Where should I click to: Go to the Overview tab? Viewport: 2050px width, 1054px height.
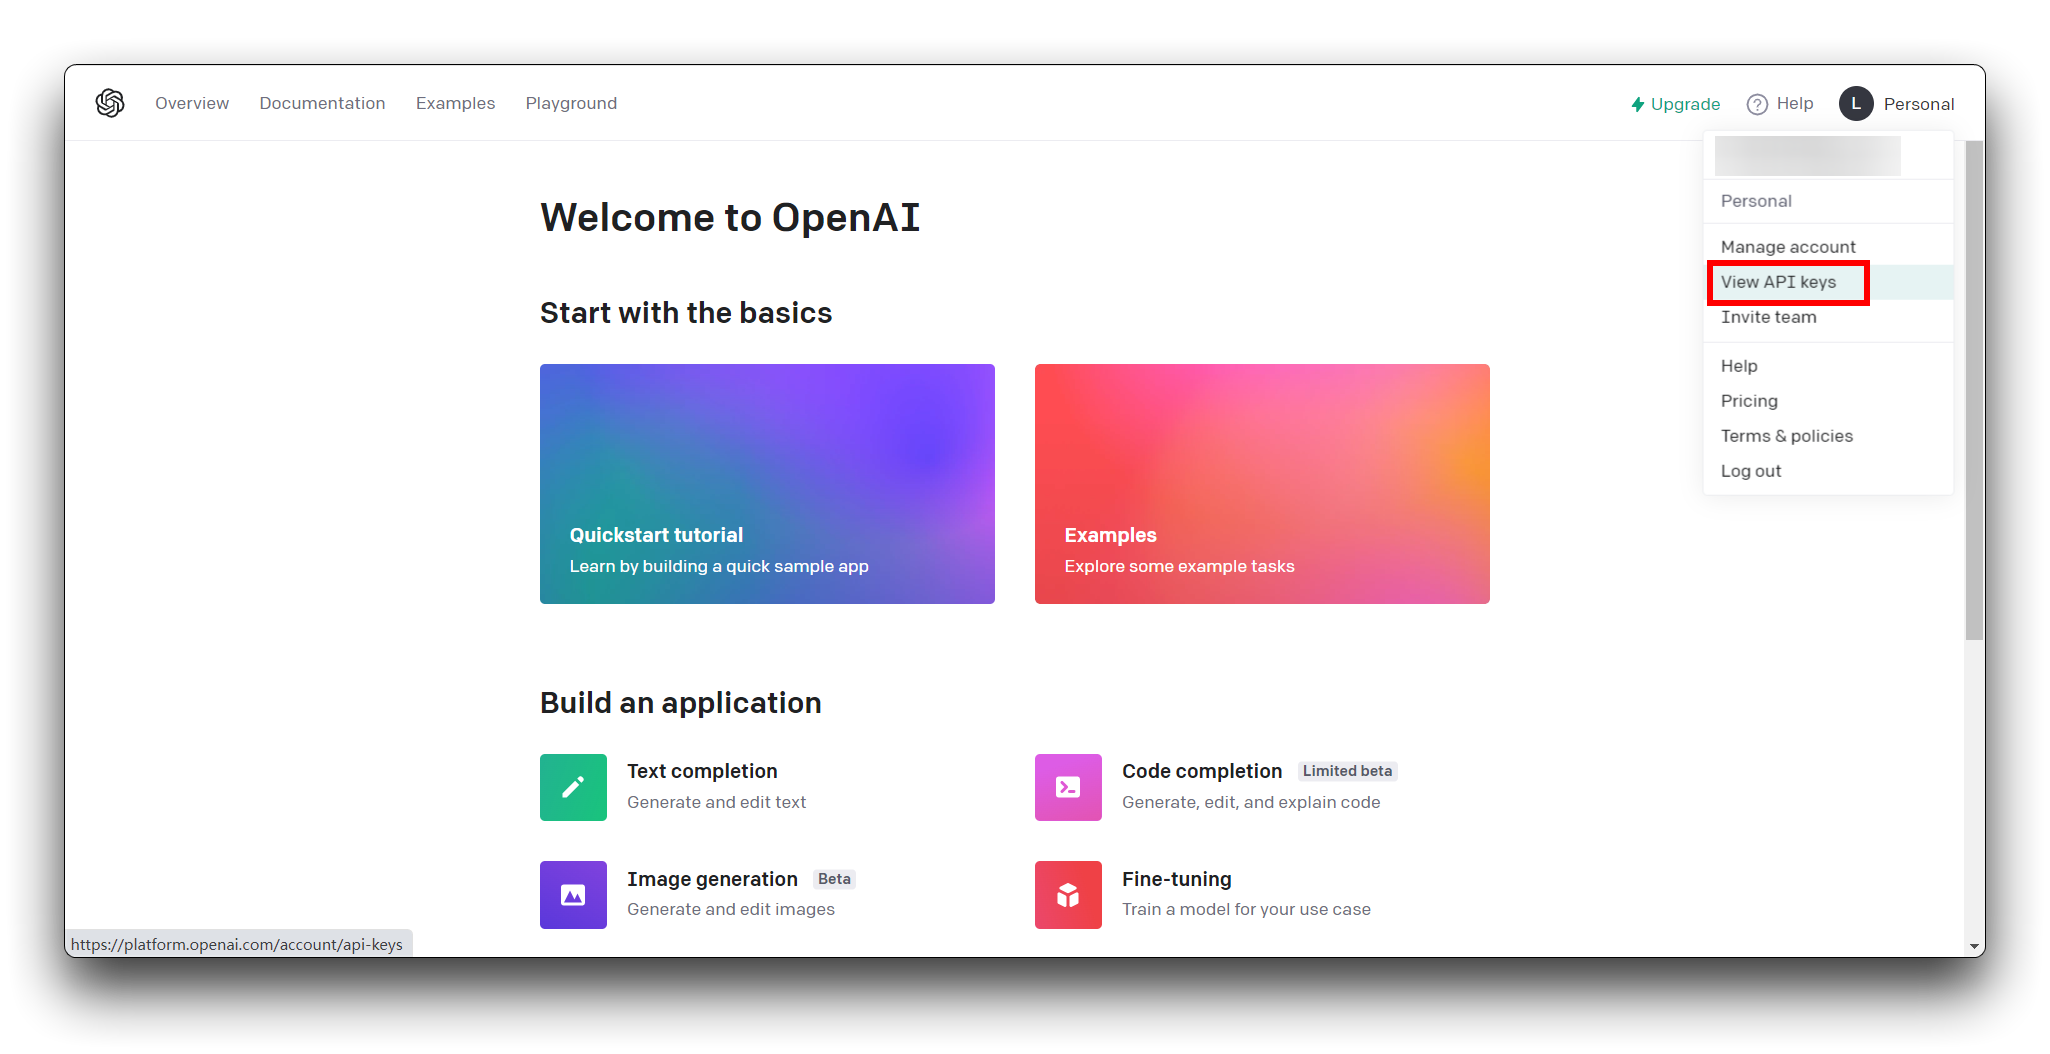coord(192,103)
